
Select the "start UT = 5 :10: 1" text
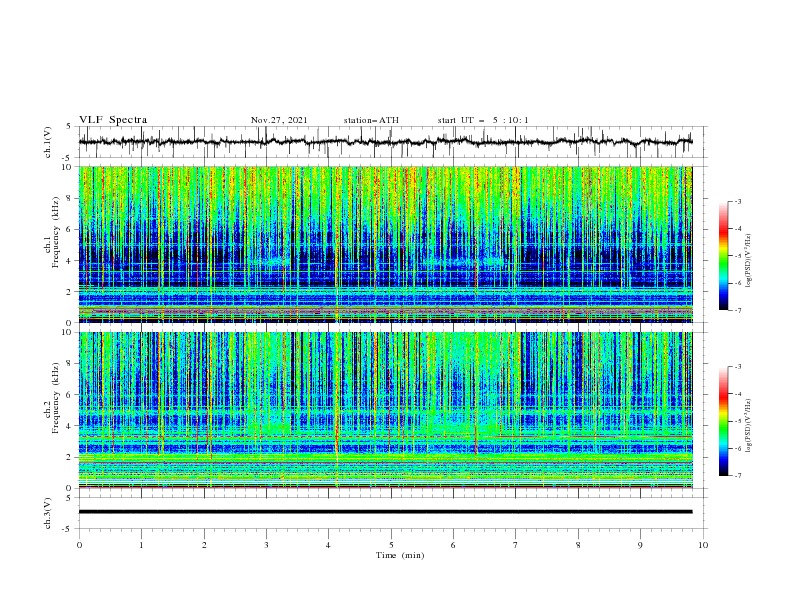point(483,120)
